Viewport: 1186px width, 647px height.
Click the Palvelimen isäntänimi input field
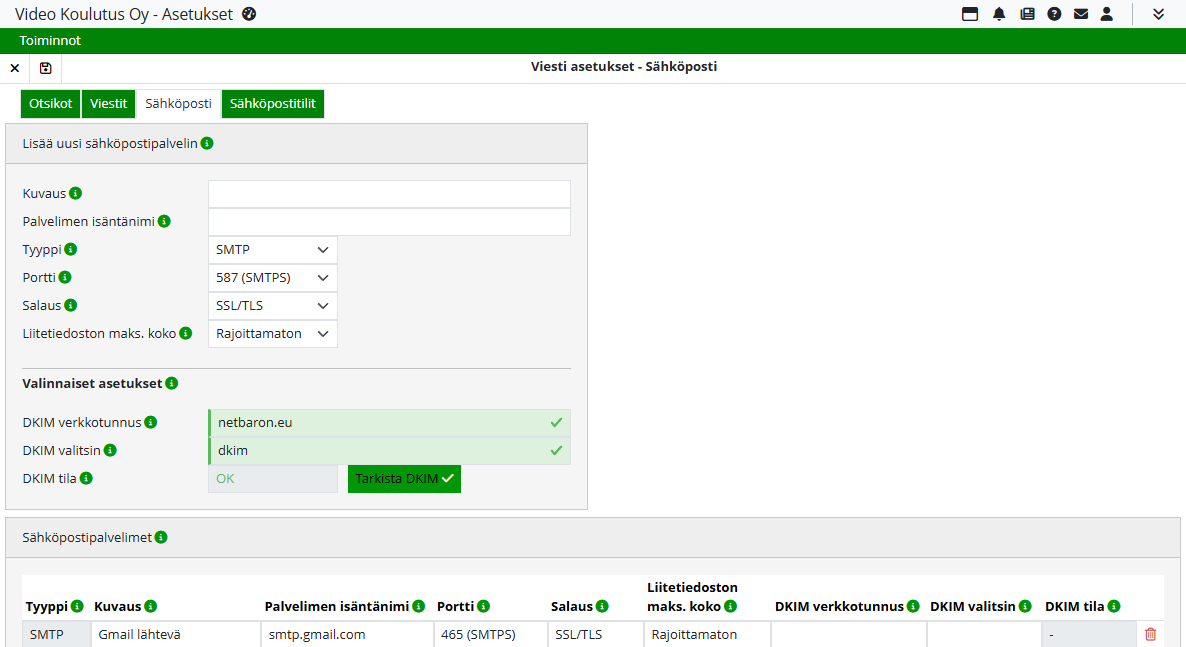[389, 222]
